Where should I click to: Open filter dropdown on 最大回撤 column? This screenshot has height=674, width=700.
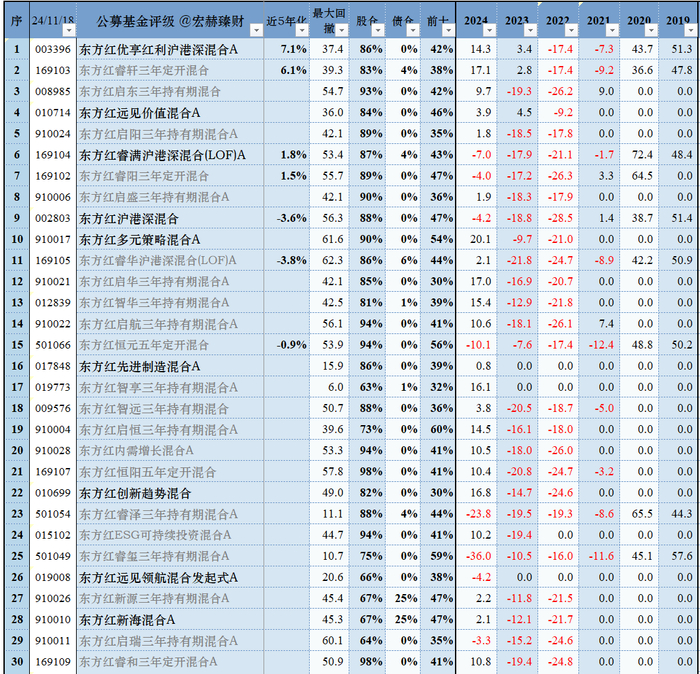[x=342, y=30]
